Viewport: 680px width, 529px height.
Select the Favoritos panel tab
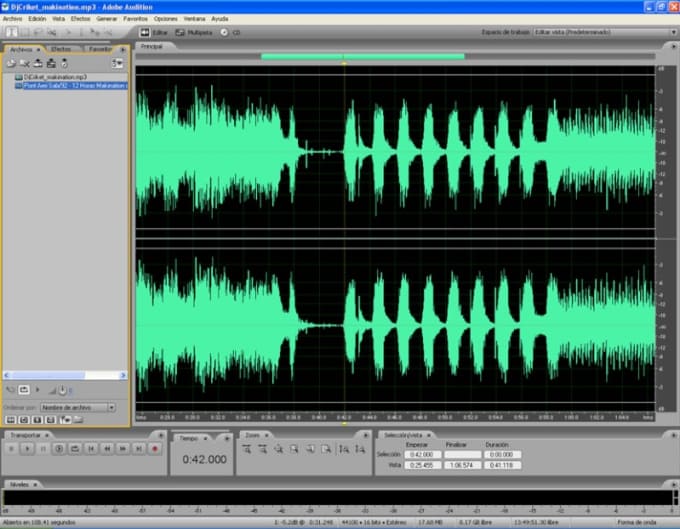[100, 49]
